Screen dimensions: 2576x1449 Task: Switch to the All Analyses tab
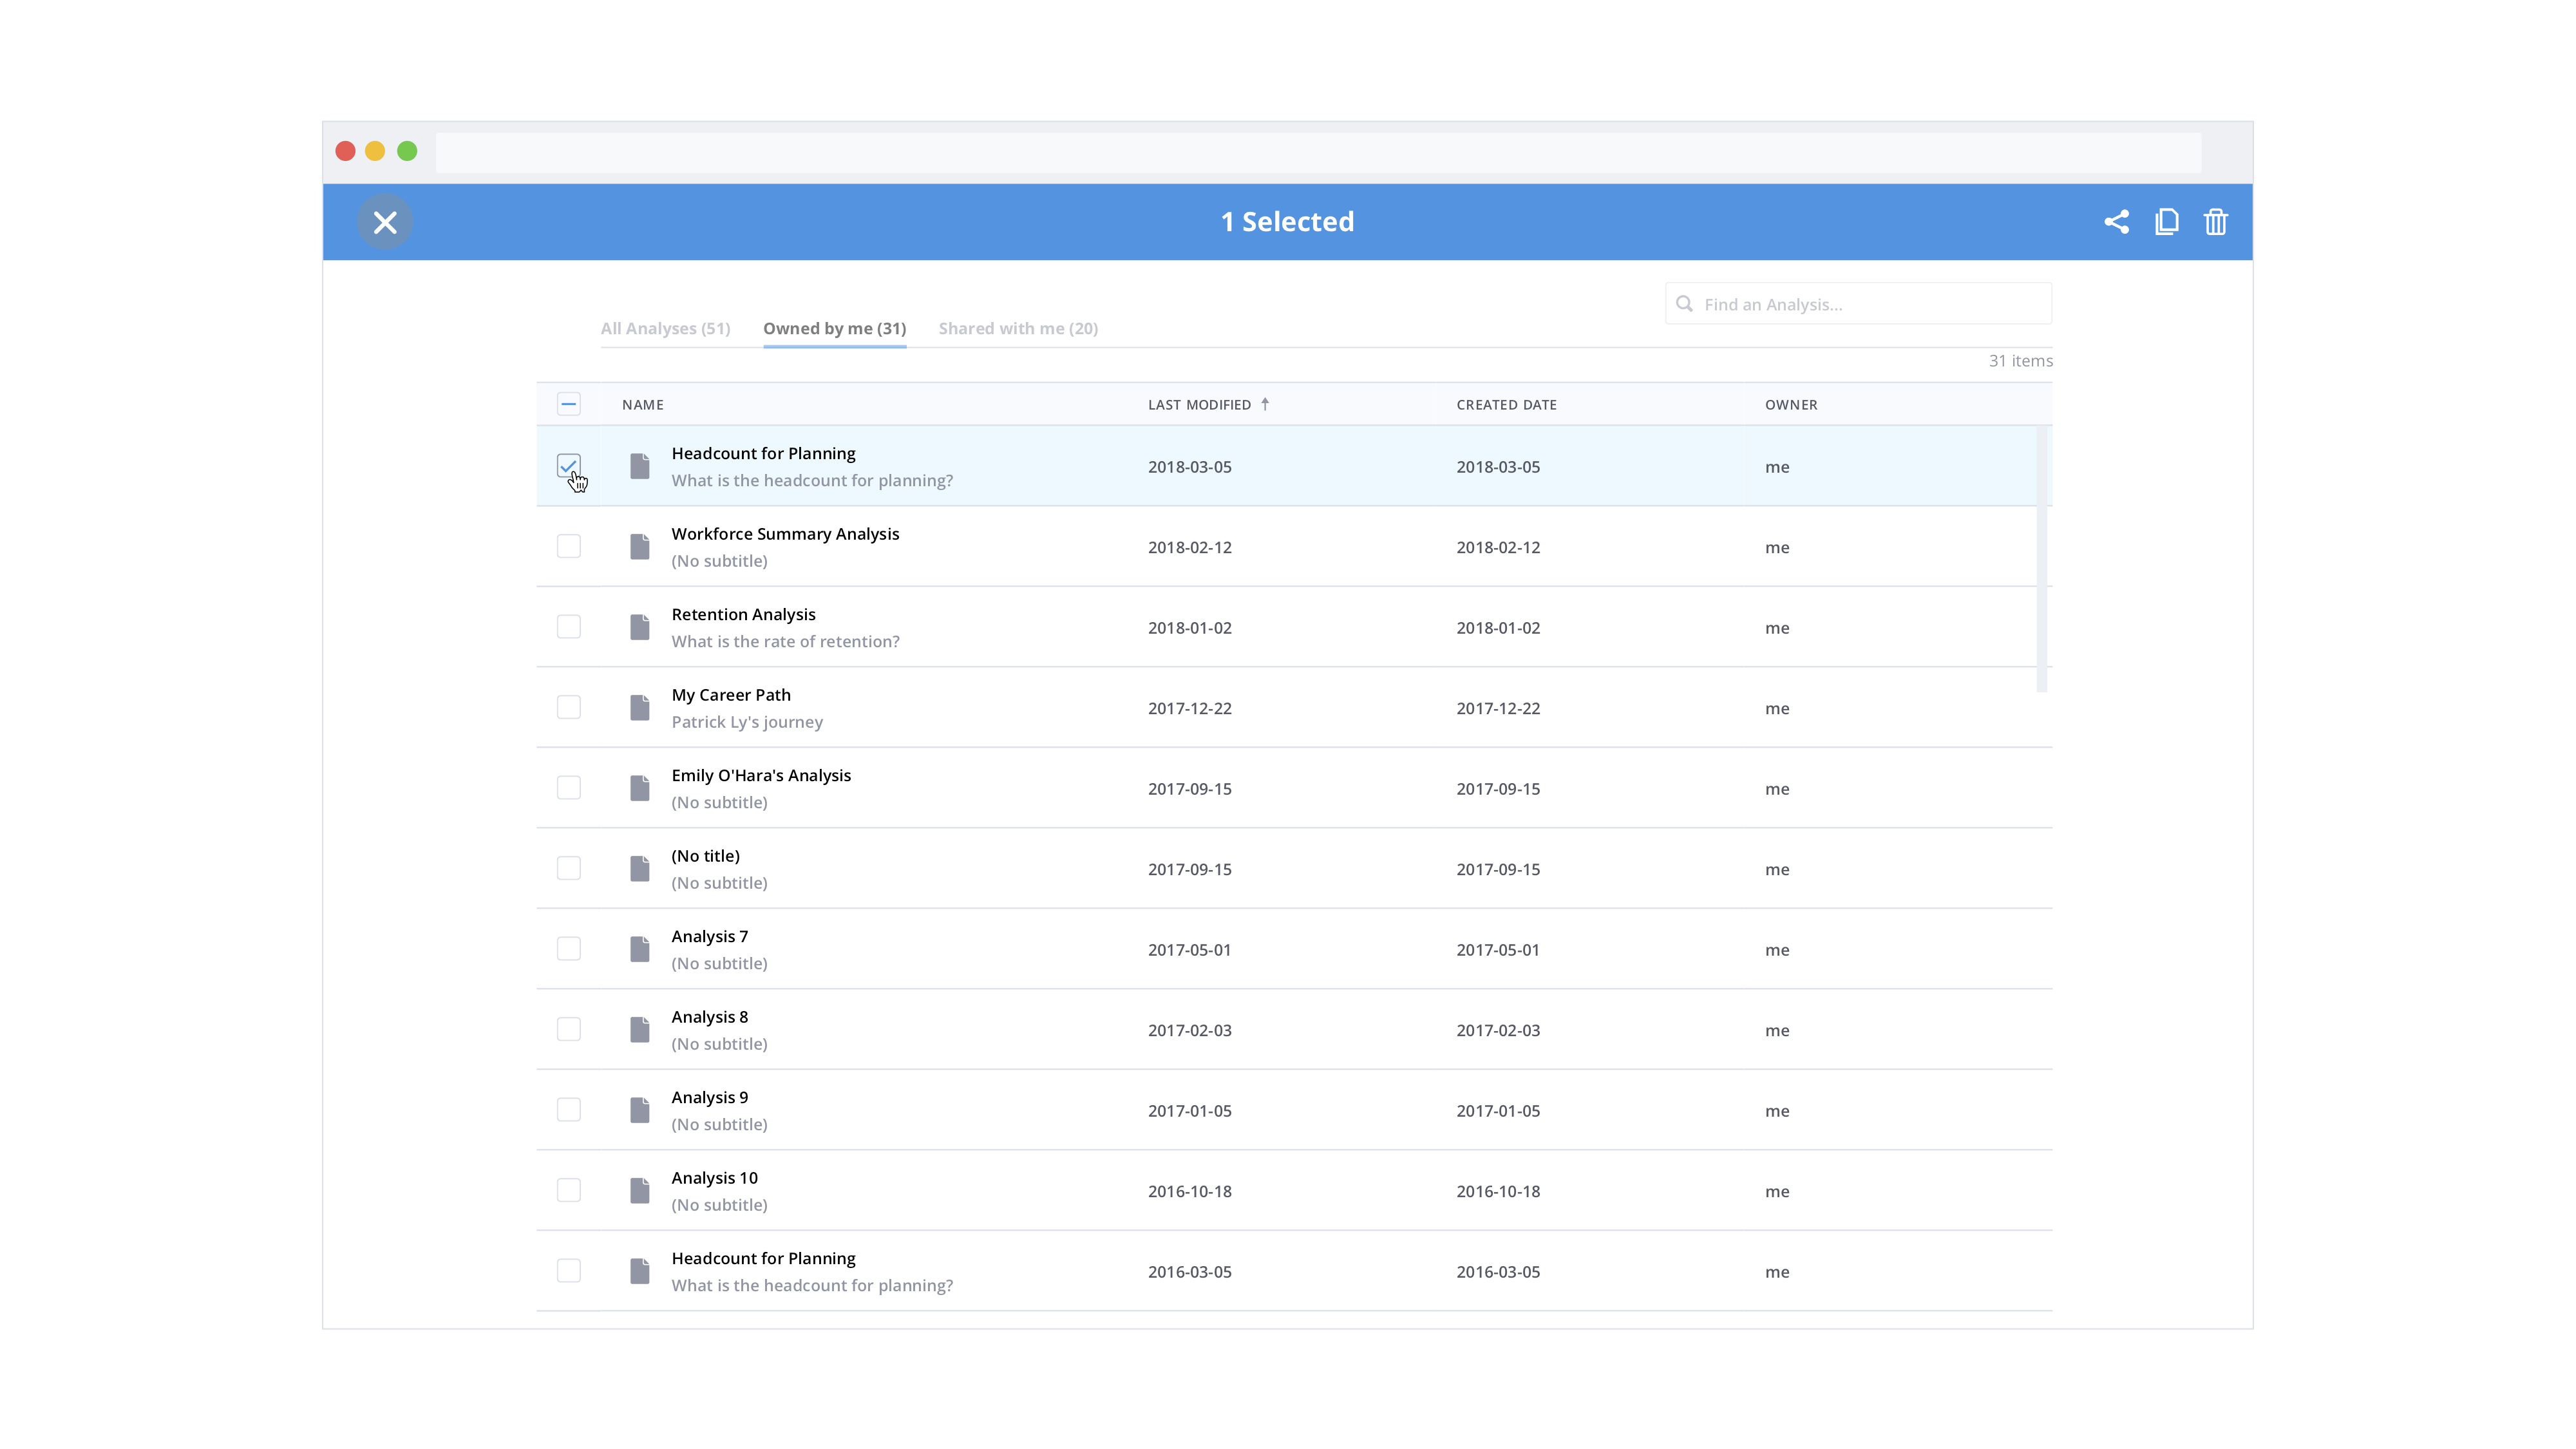[x=665, y=328]
